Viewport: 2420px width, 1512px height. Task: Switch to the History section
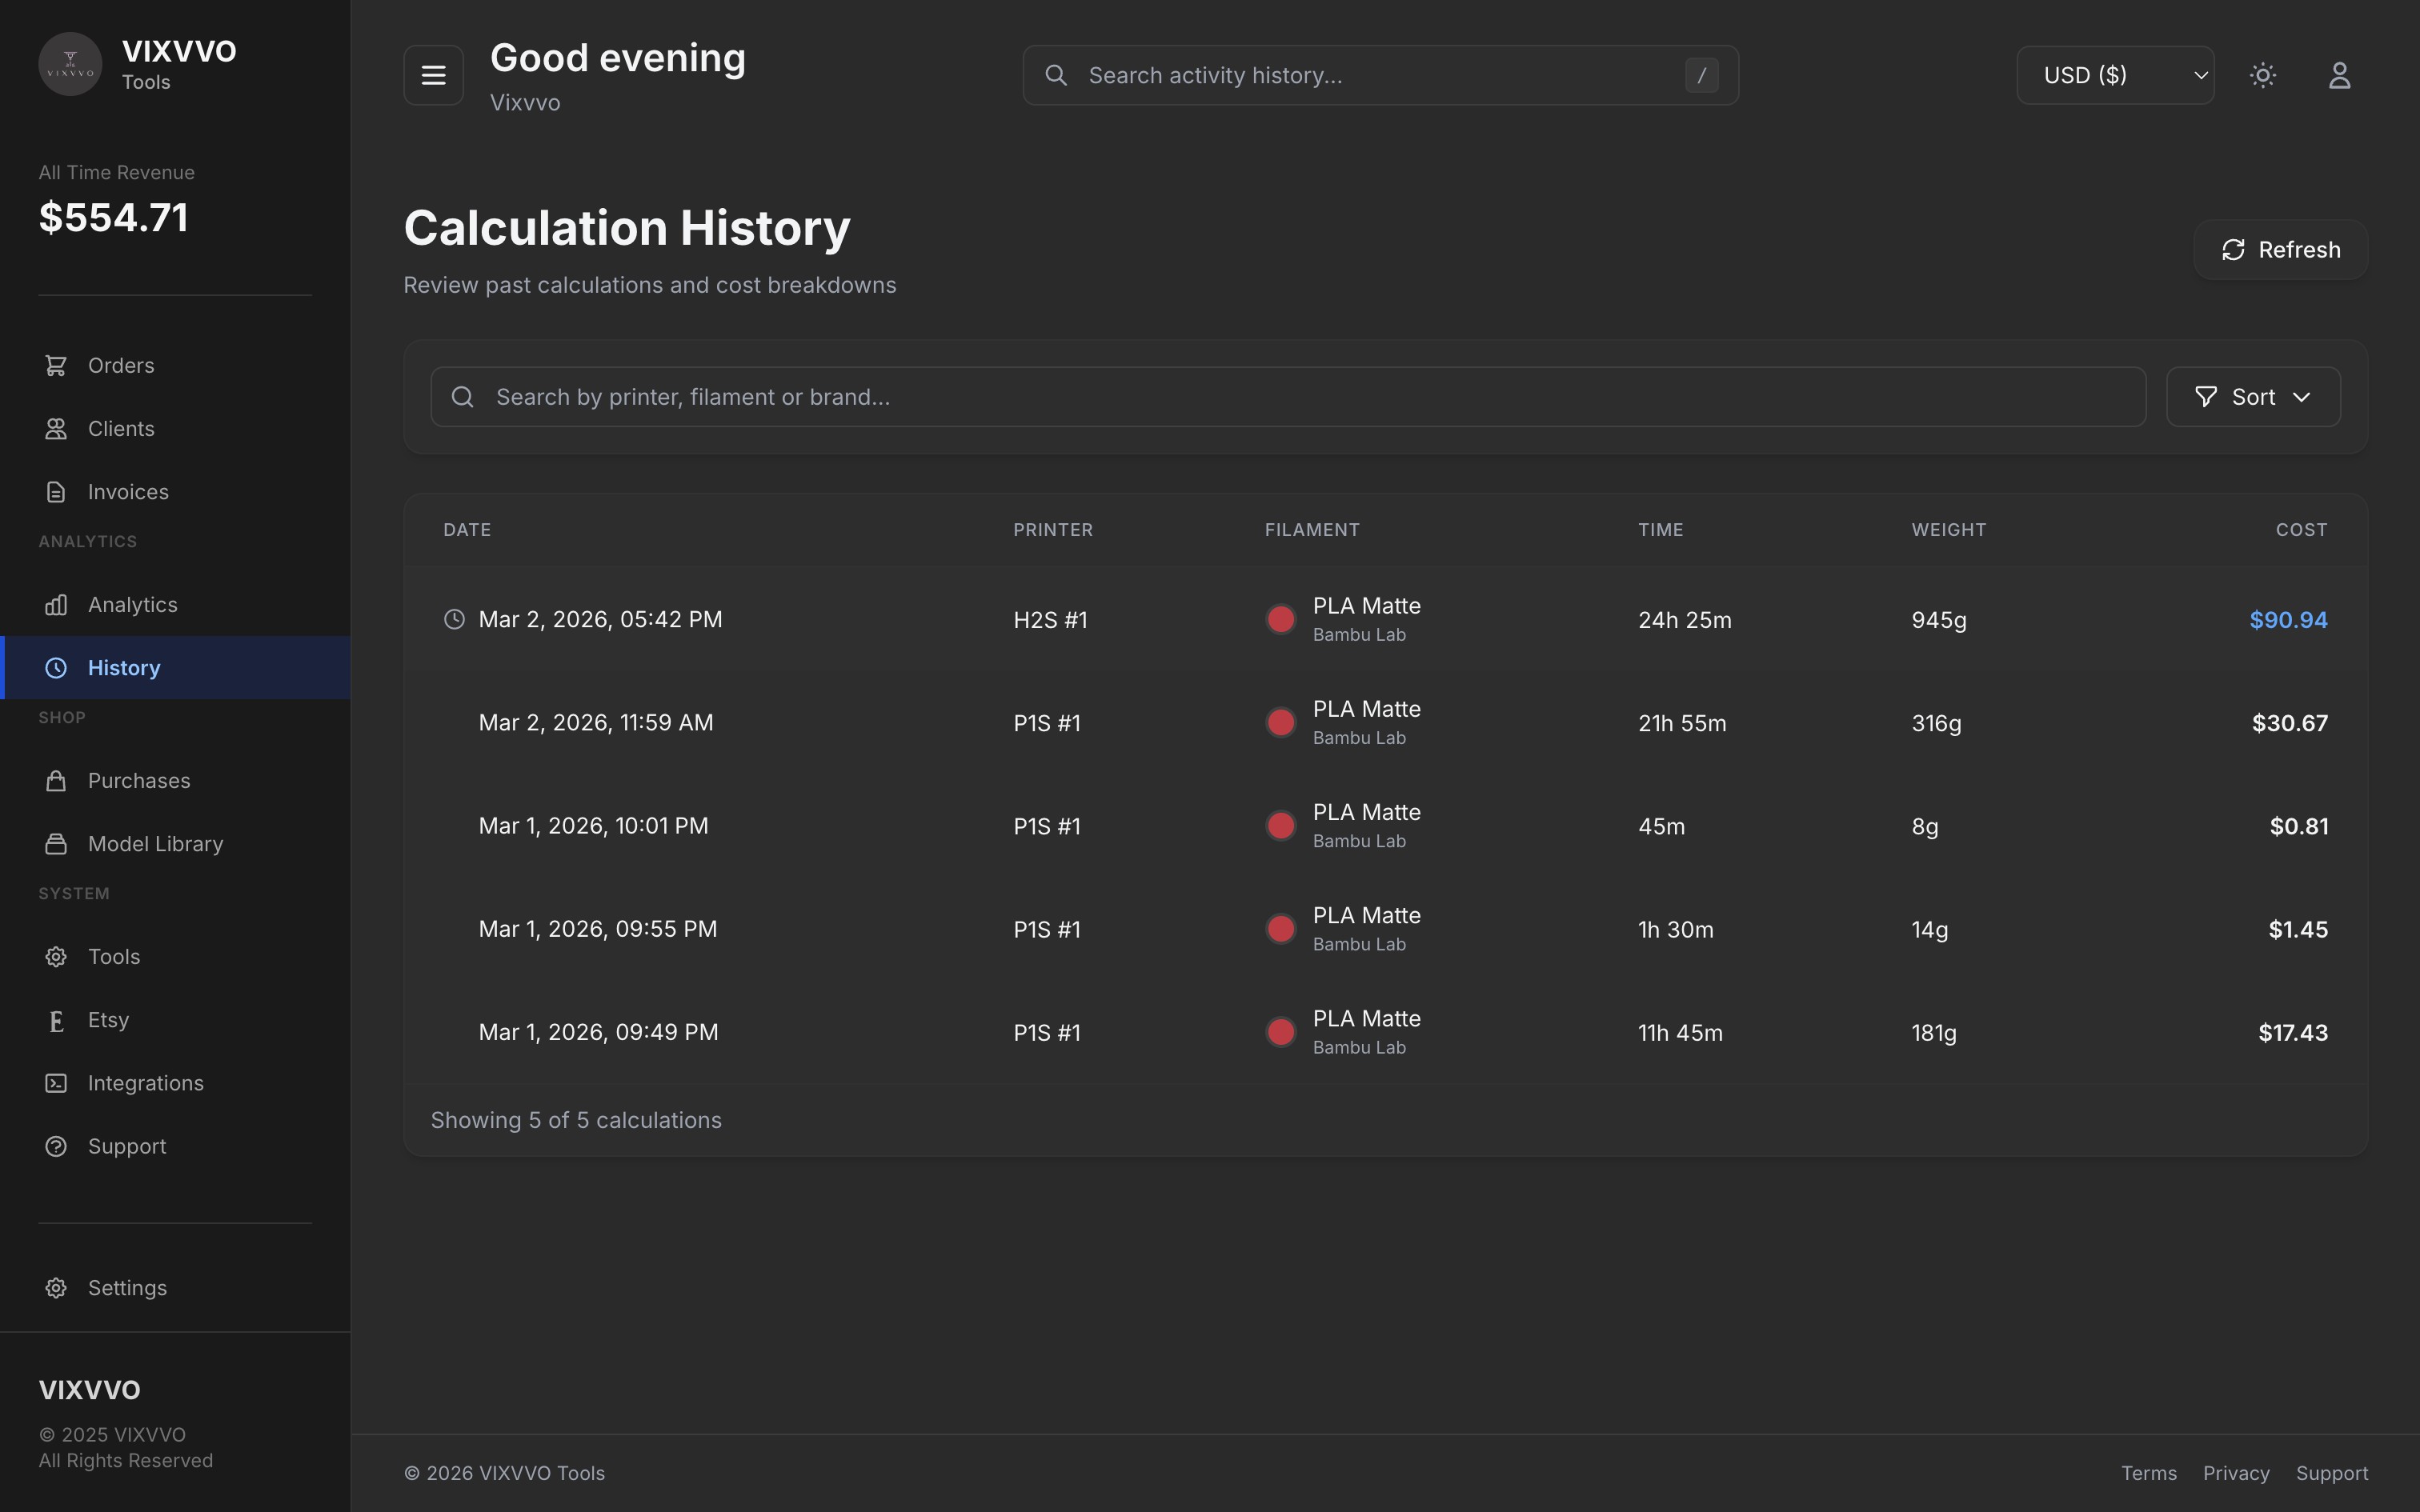(124, 667)
